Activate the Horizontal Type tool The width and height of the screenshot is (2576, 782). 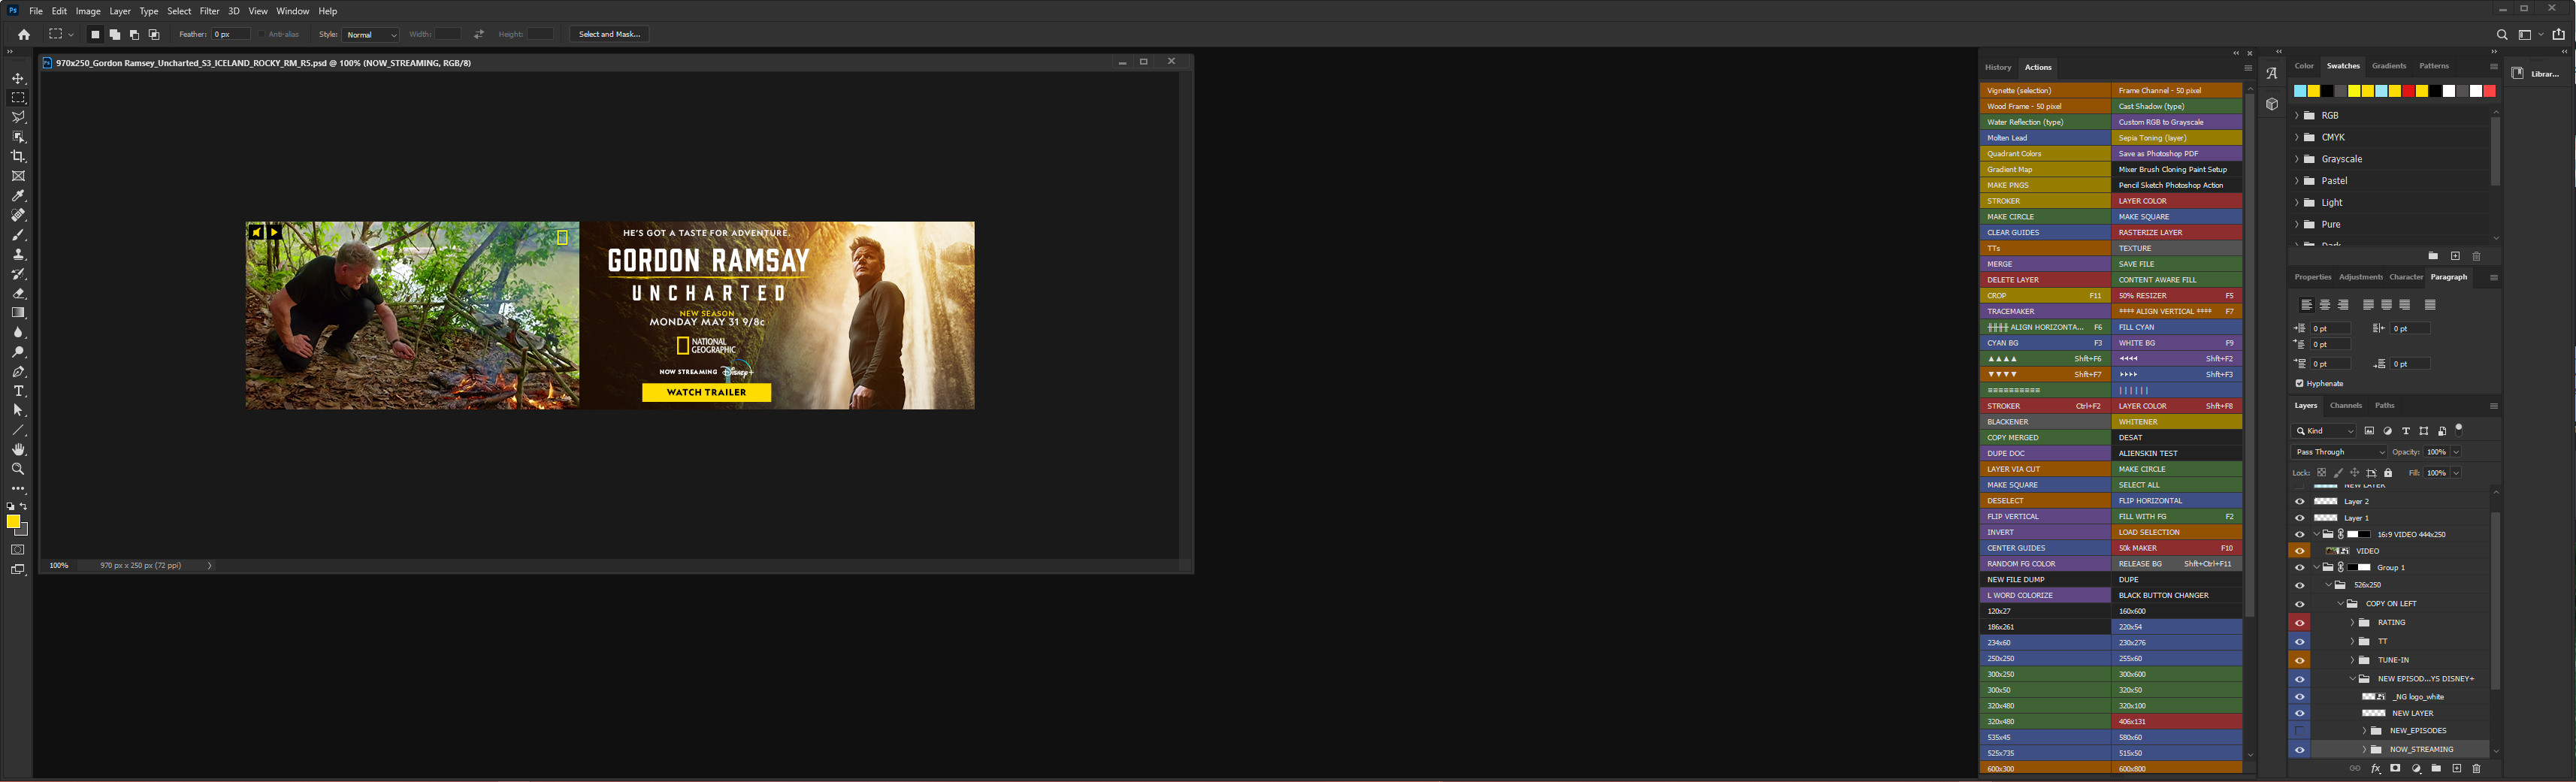click(x=18, y=391)
